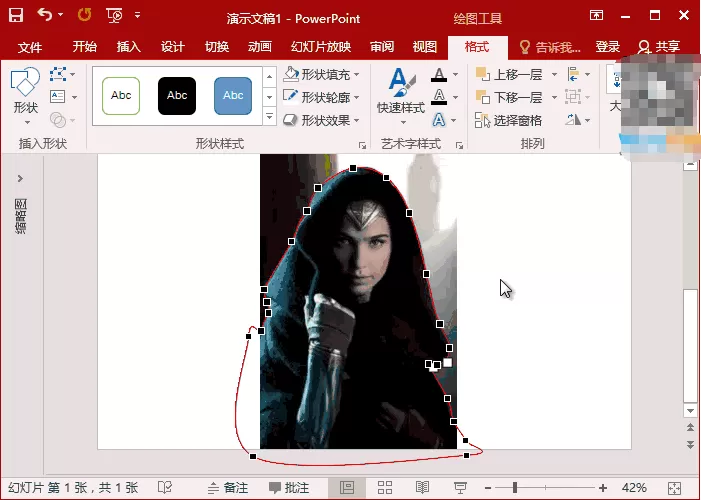
Task: Open the 文件 tab
Action: click(30, 47)
